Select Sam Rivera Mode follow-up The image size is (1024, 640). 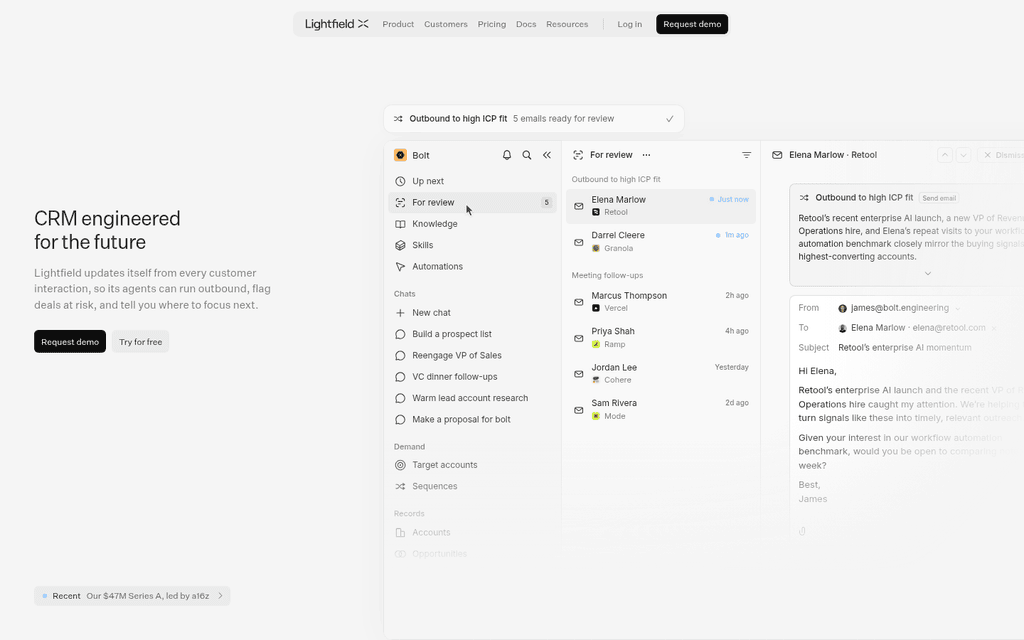coord(661,409)
